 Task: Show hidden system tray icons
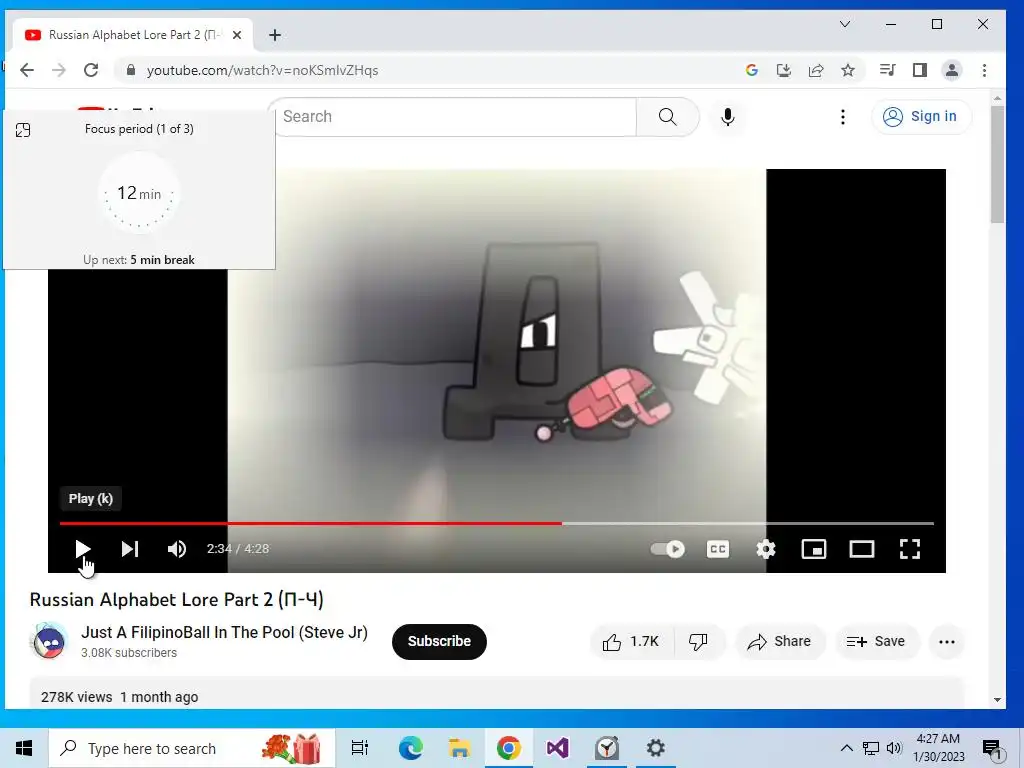(846, 748)
